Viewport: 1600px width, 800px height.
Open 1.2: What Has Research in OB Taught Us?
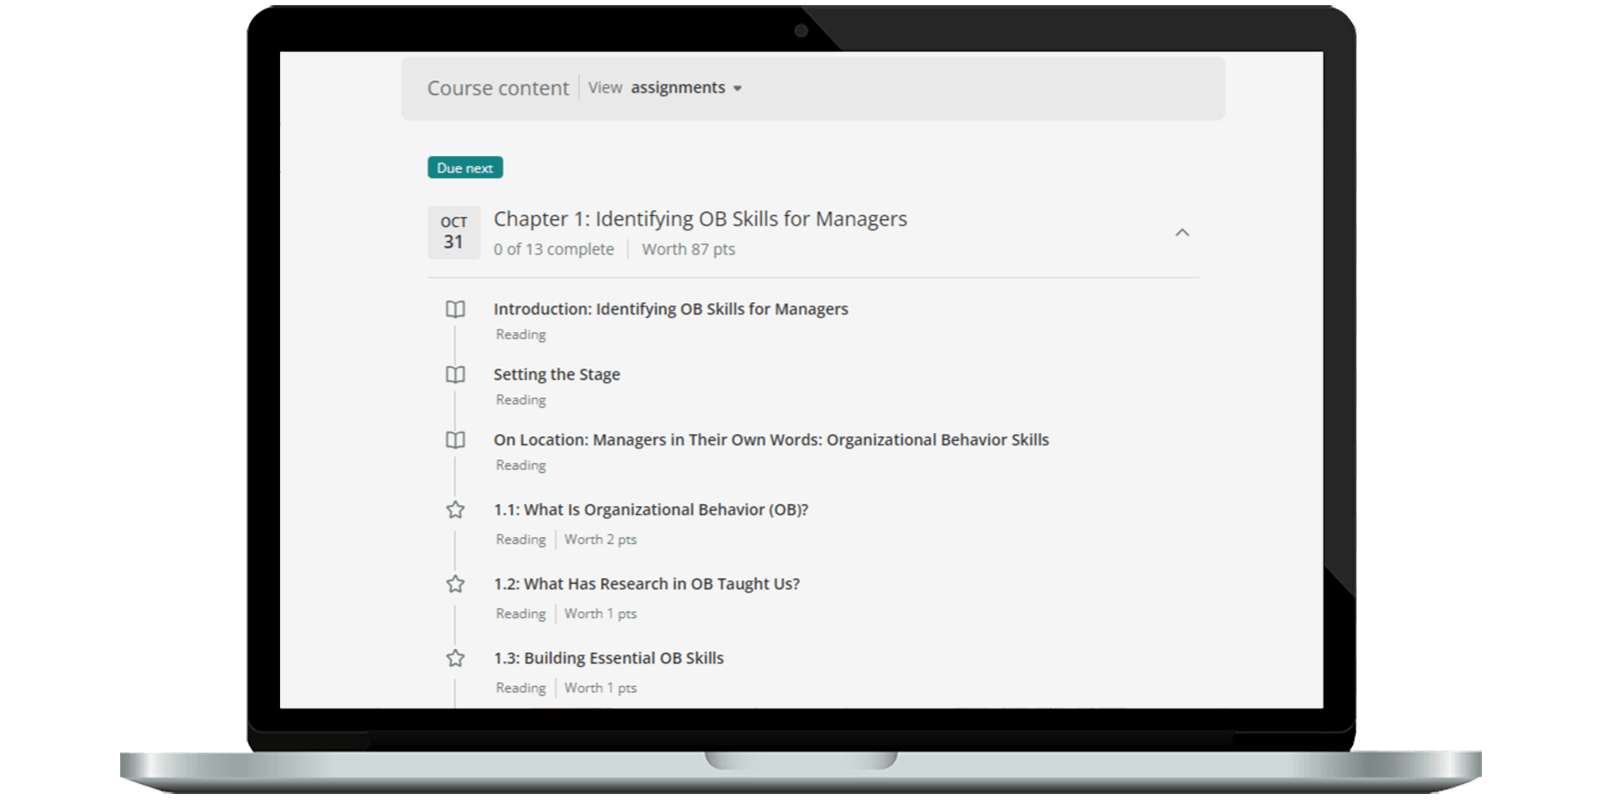pos(646,584)
